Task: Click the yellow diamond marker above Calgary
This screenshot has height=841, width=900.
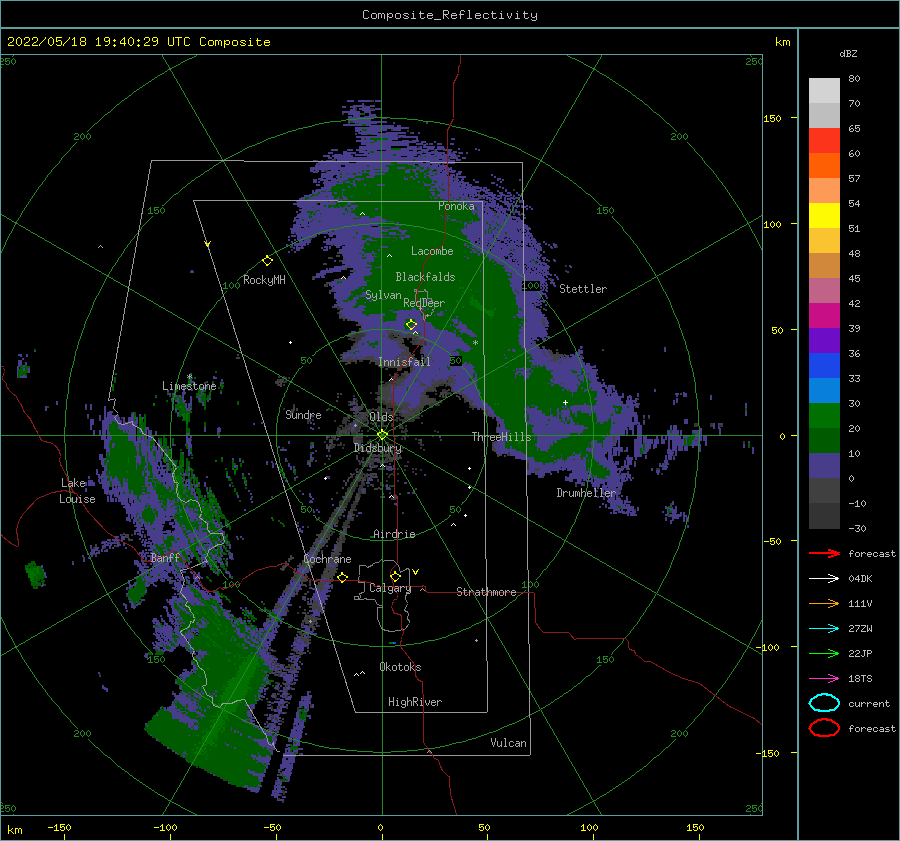Action: [395, 576]
